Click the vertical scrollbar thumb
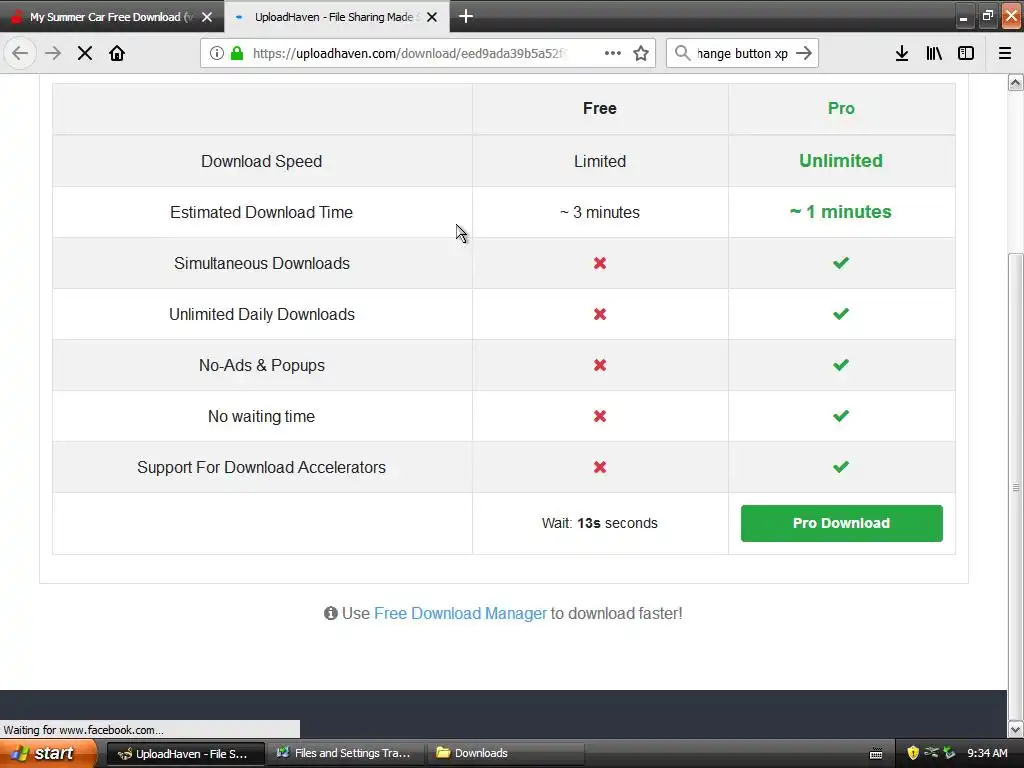 (x=1015, y=486)
